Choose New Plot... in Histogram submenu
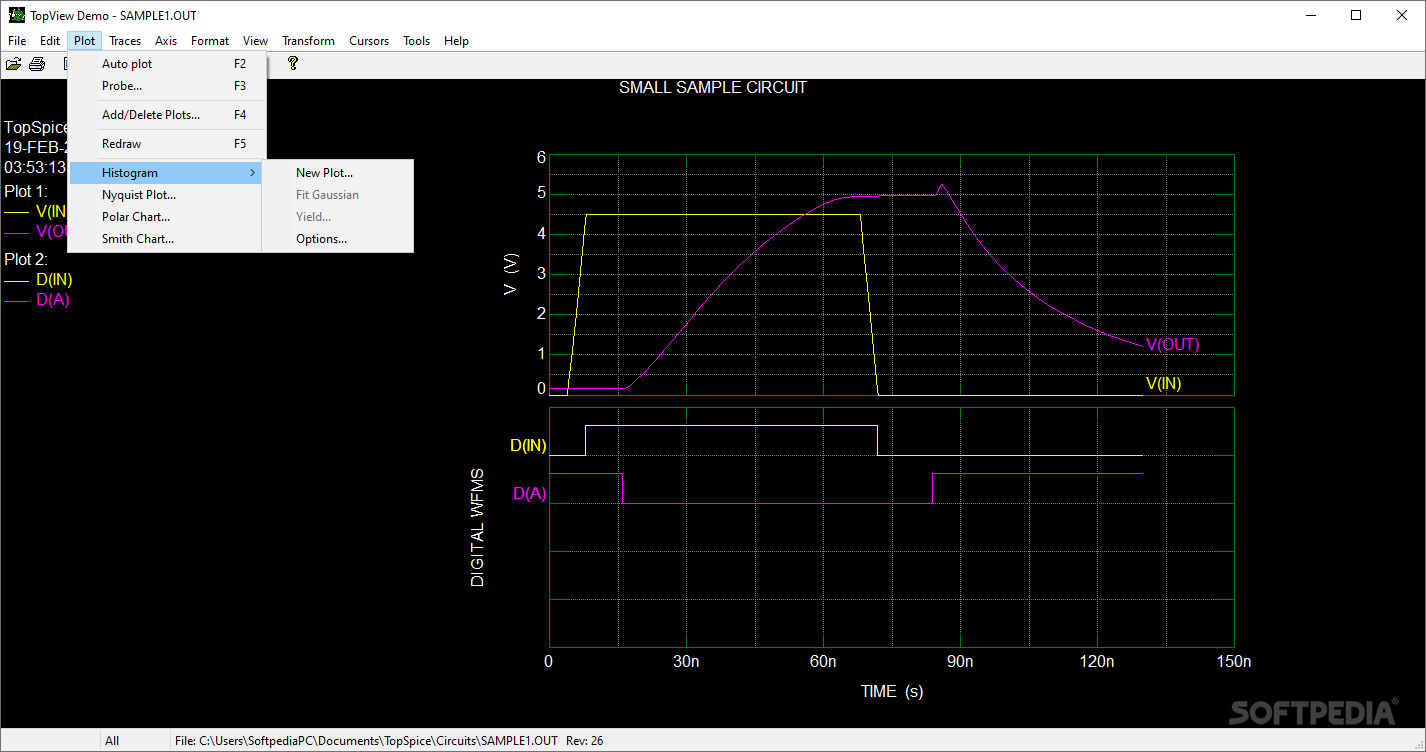Viewport: 1426px width, 752px height. click(x=338, y=173)
